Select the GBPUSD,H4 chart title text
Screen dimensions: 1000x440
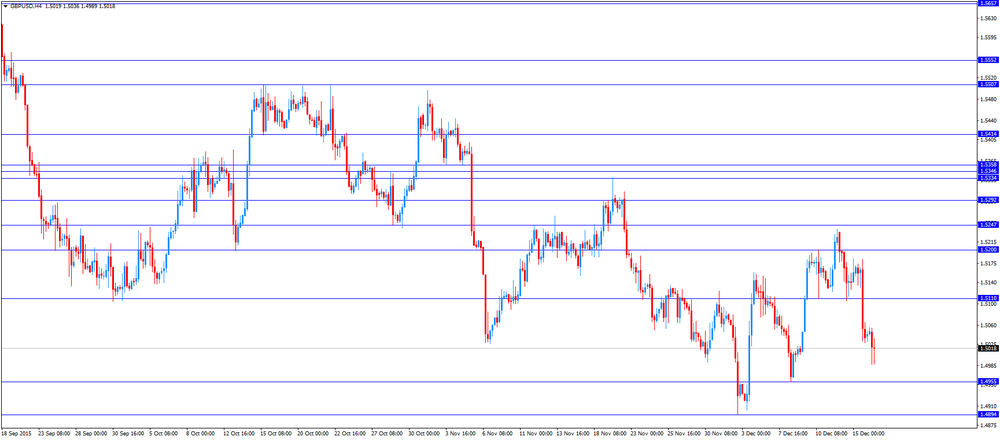click(27, 5)
